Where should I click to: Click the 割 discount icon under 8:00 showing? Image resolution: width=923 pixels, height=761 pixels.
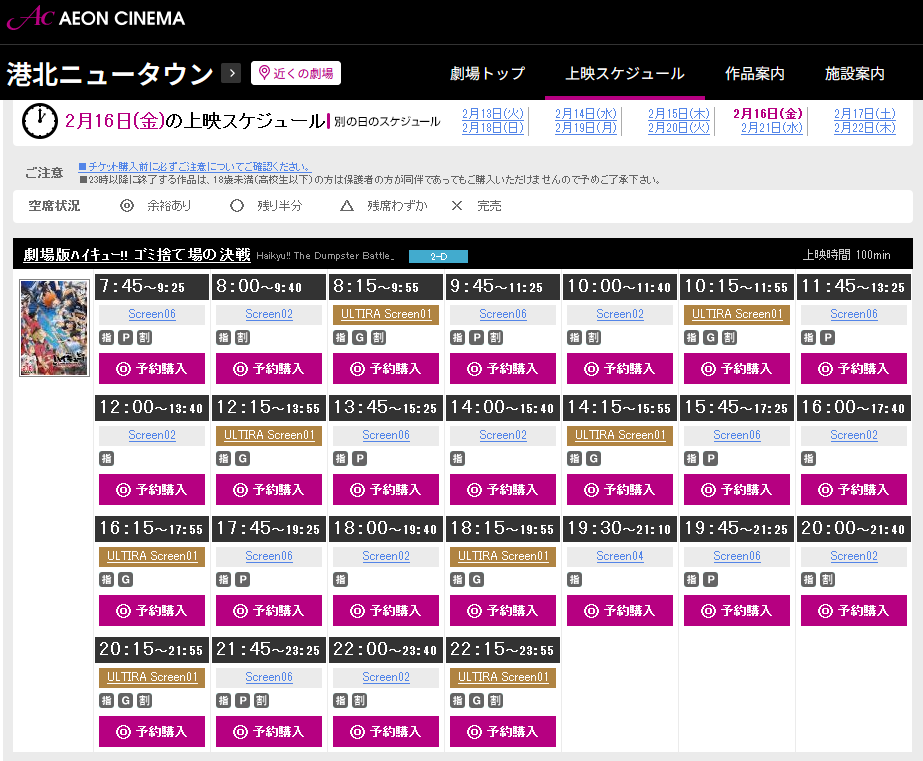[242, 338]
